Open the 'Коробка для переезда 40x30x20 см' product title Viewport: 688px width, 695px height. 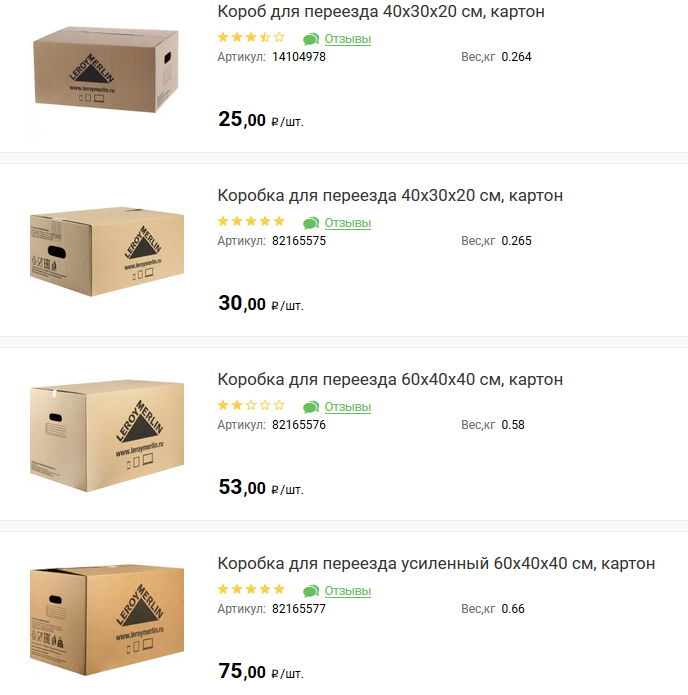click(x=390, y=195)
